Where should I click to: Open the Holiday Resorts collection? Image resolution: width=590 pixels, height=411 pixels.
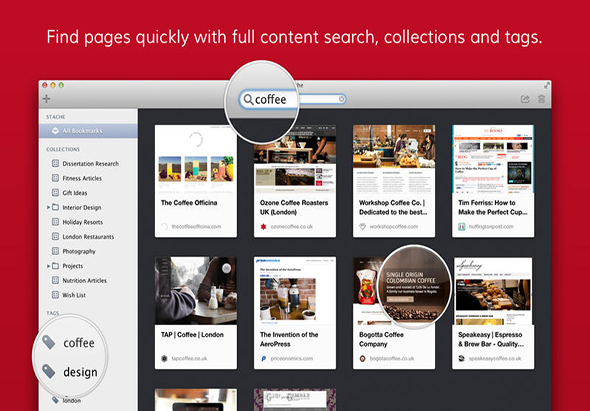pos(82,222)
